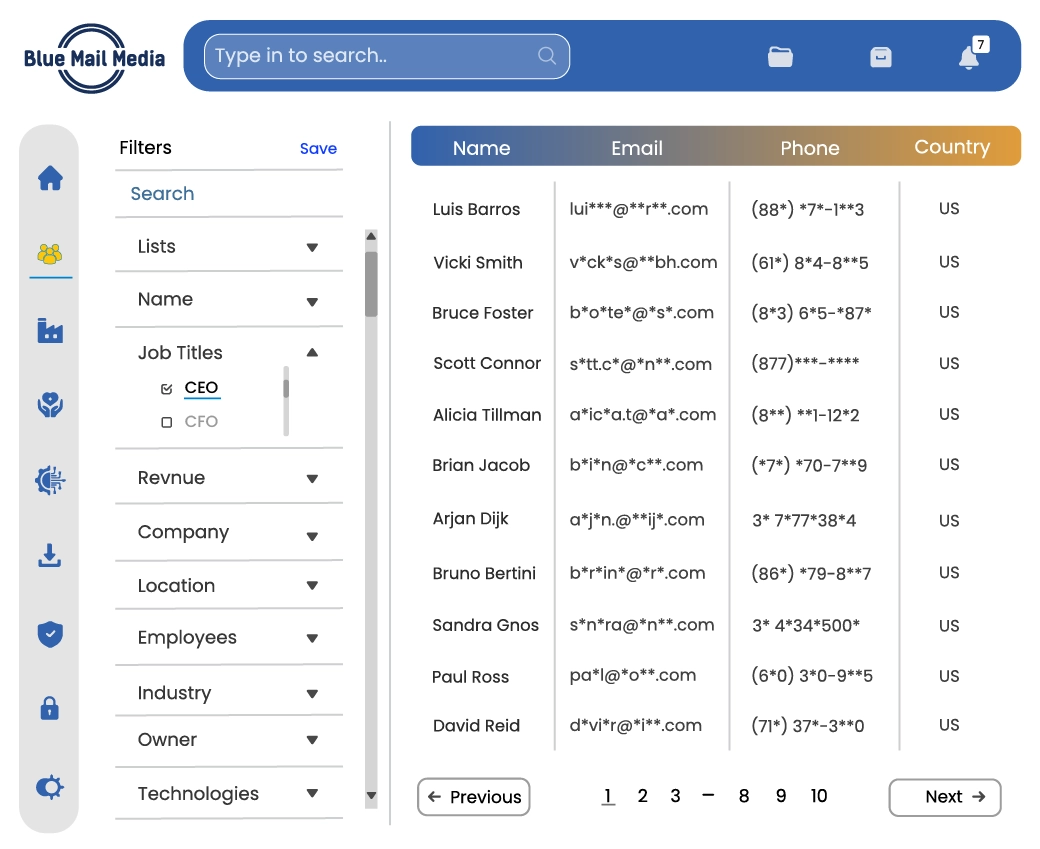The width and height of the screenshot is (1040, 849).
Task: Click the padlock icon in sidebar
Action: tap(50, 709)
